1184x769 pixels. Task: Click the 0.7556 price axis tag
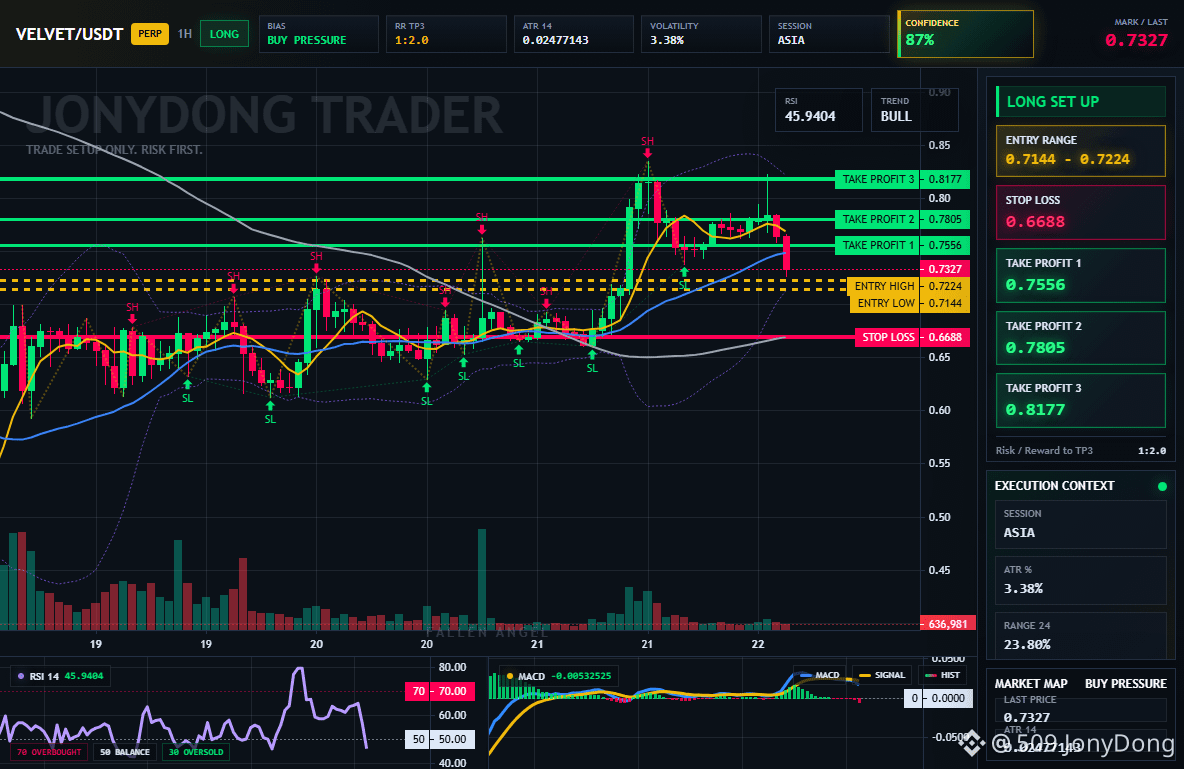(x=945, y=245)
